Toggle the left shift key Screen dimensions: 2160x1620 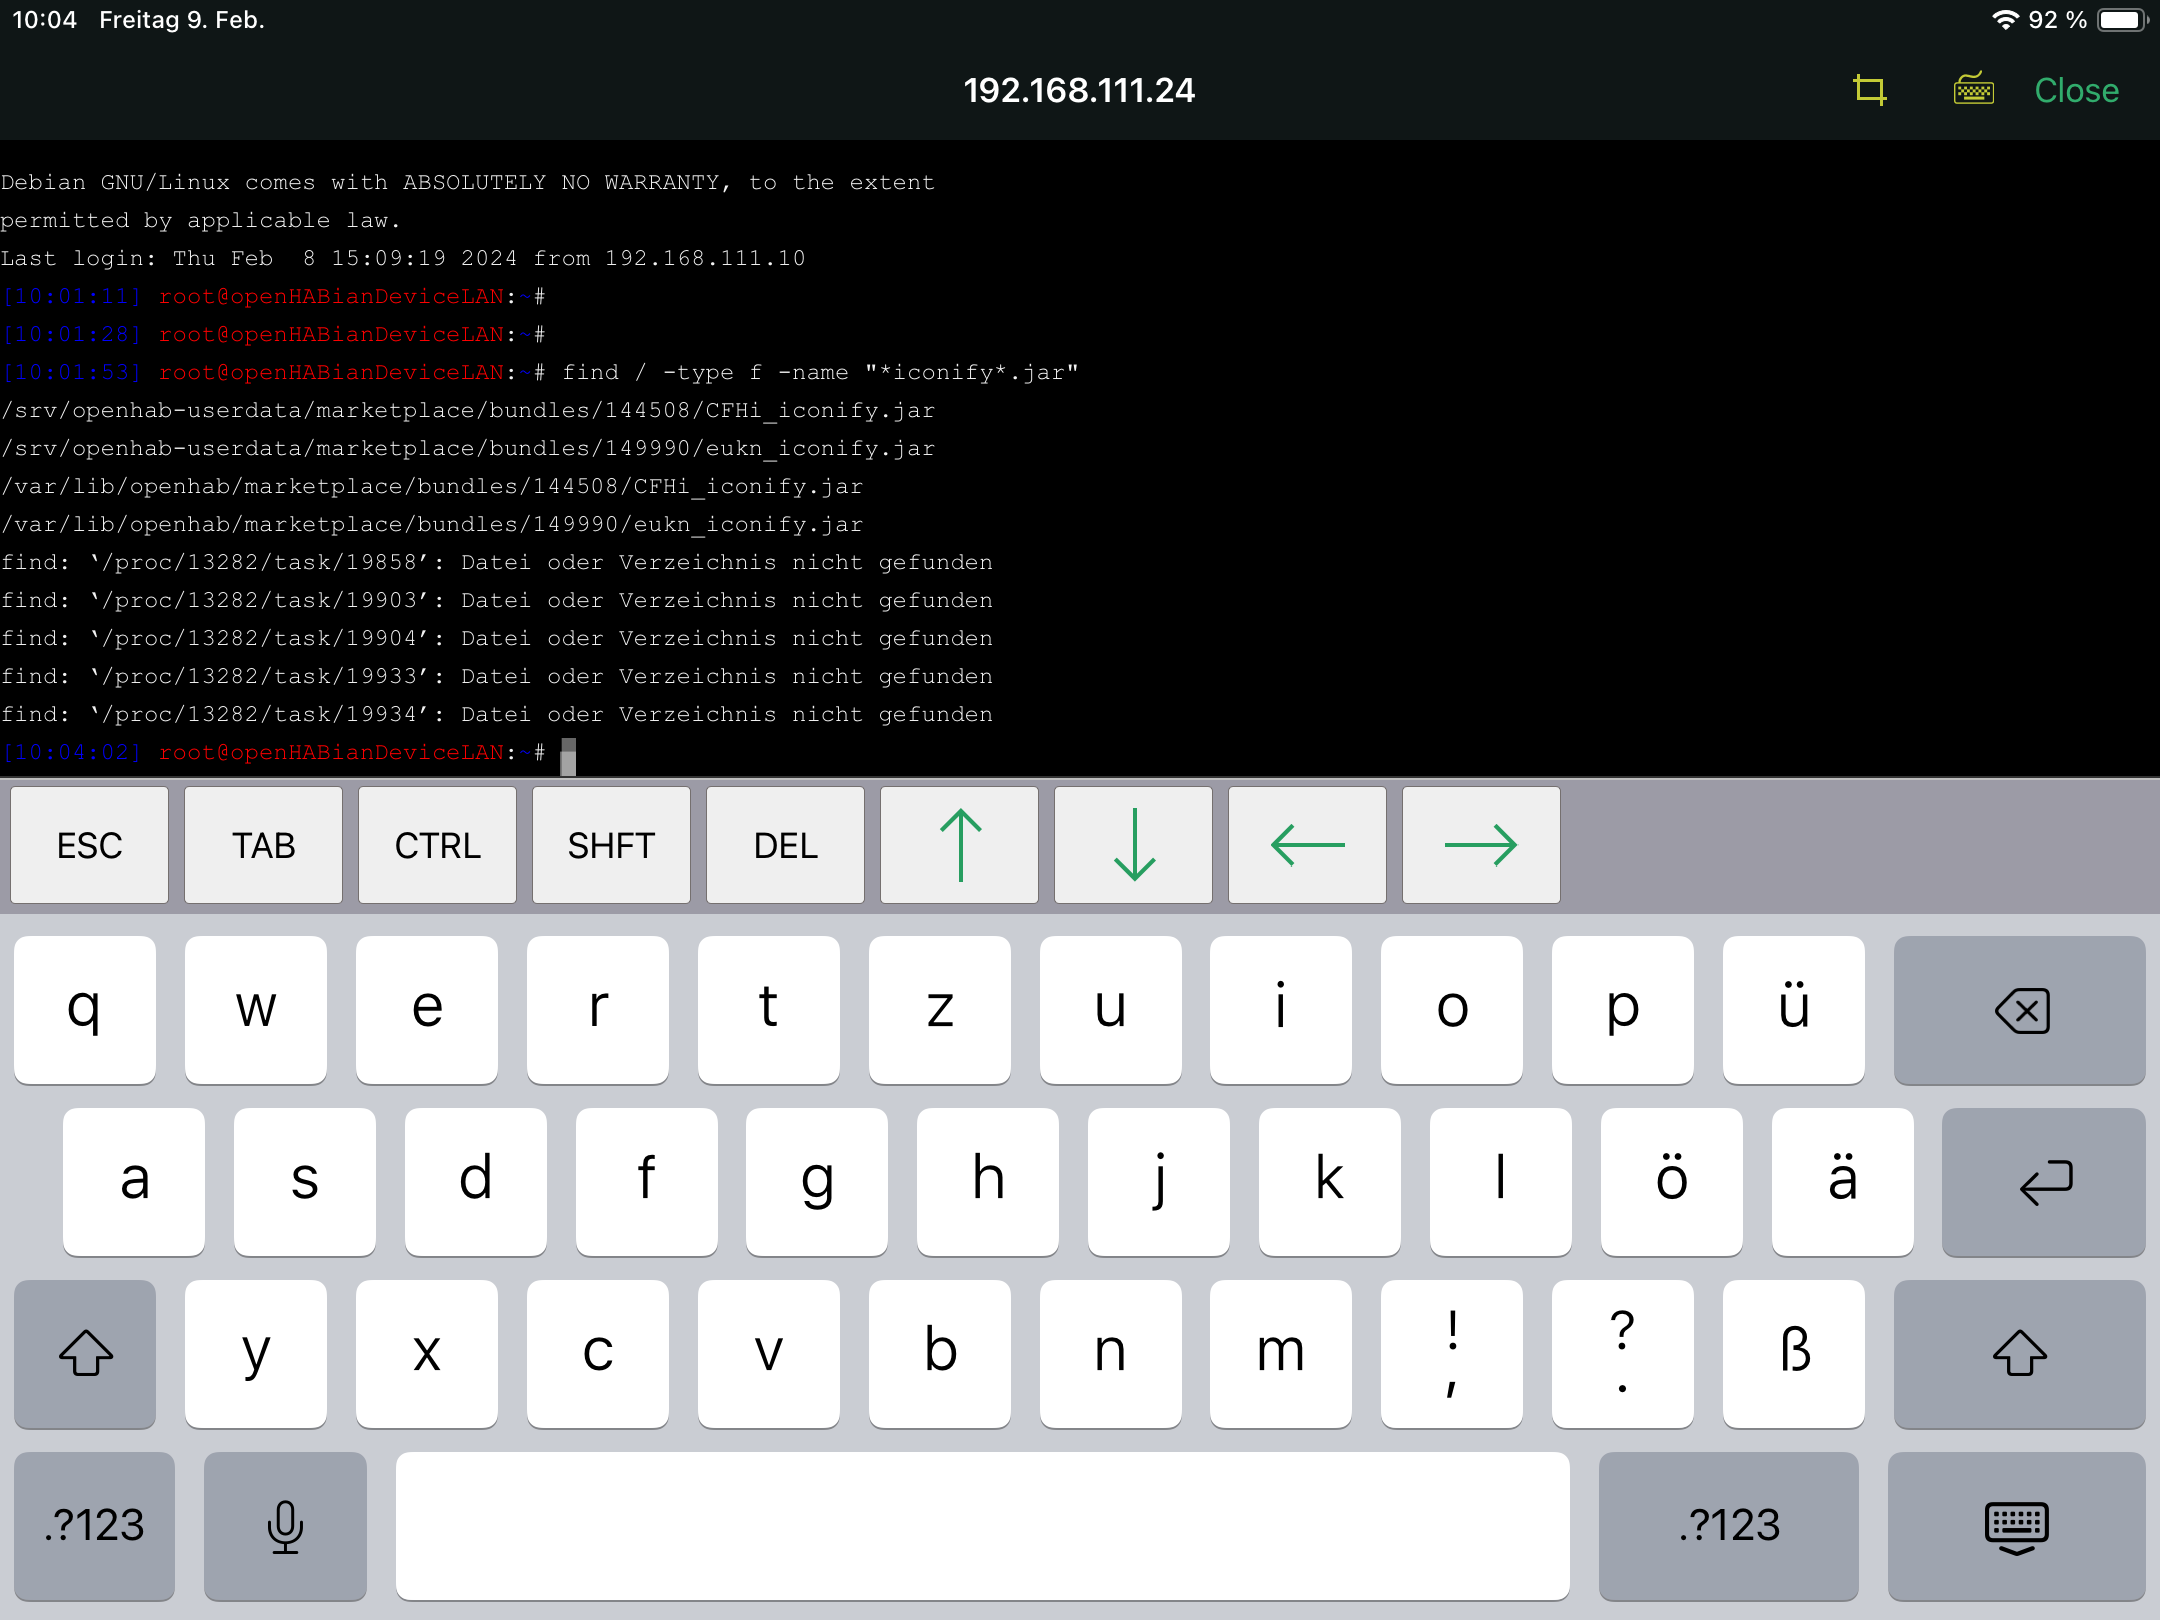[85, 1353]
